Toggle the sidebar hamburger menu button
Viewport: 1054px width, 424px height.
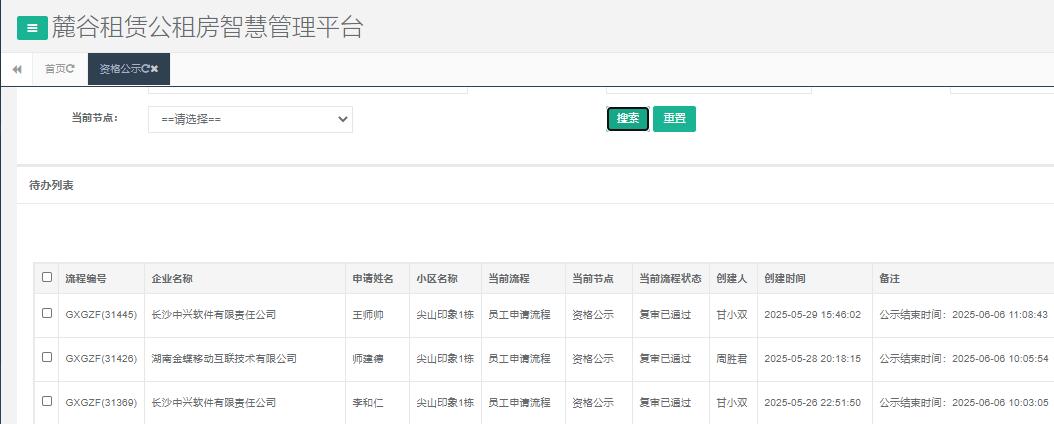[x=32, y=29]
